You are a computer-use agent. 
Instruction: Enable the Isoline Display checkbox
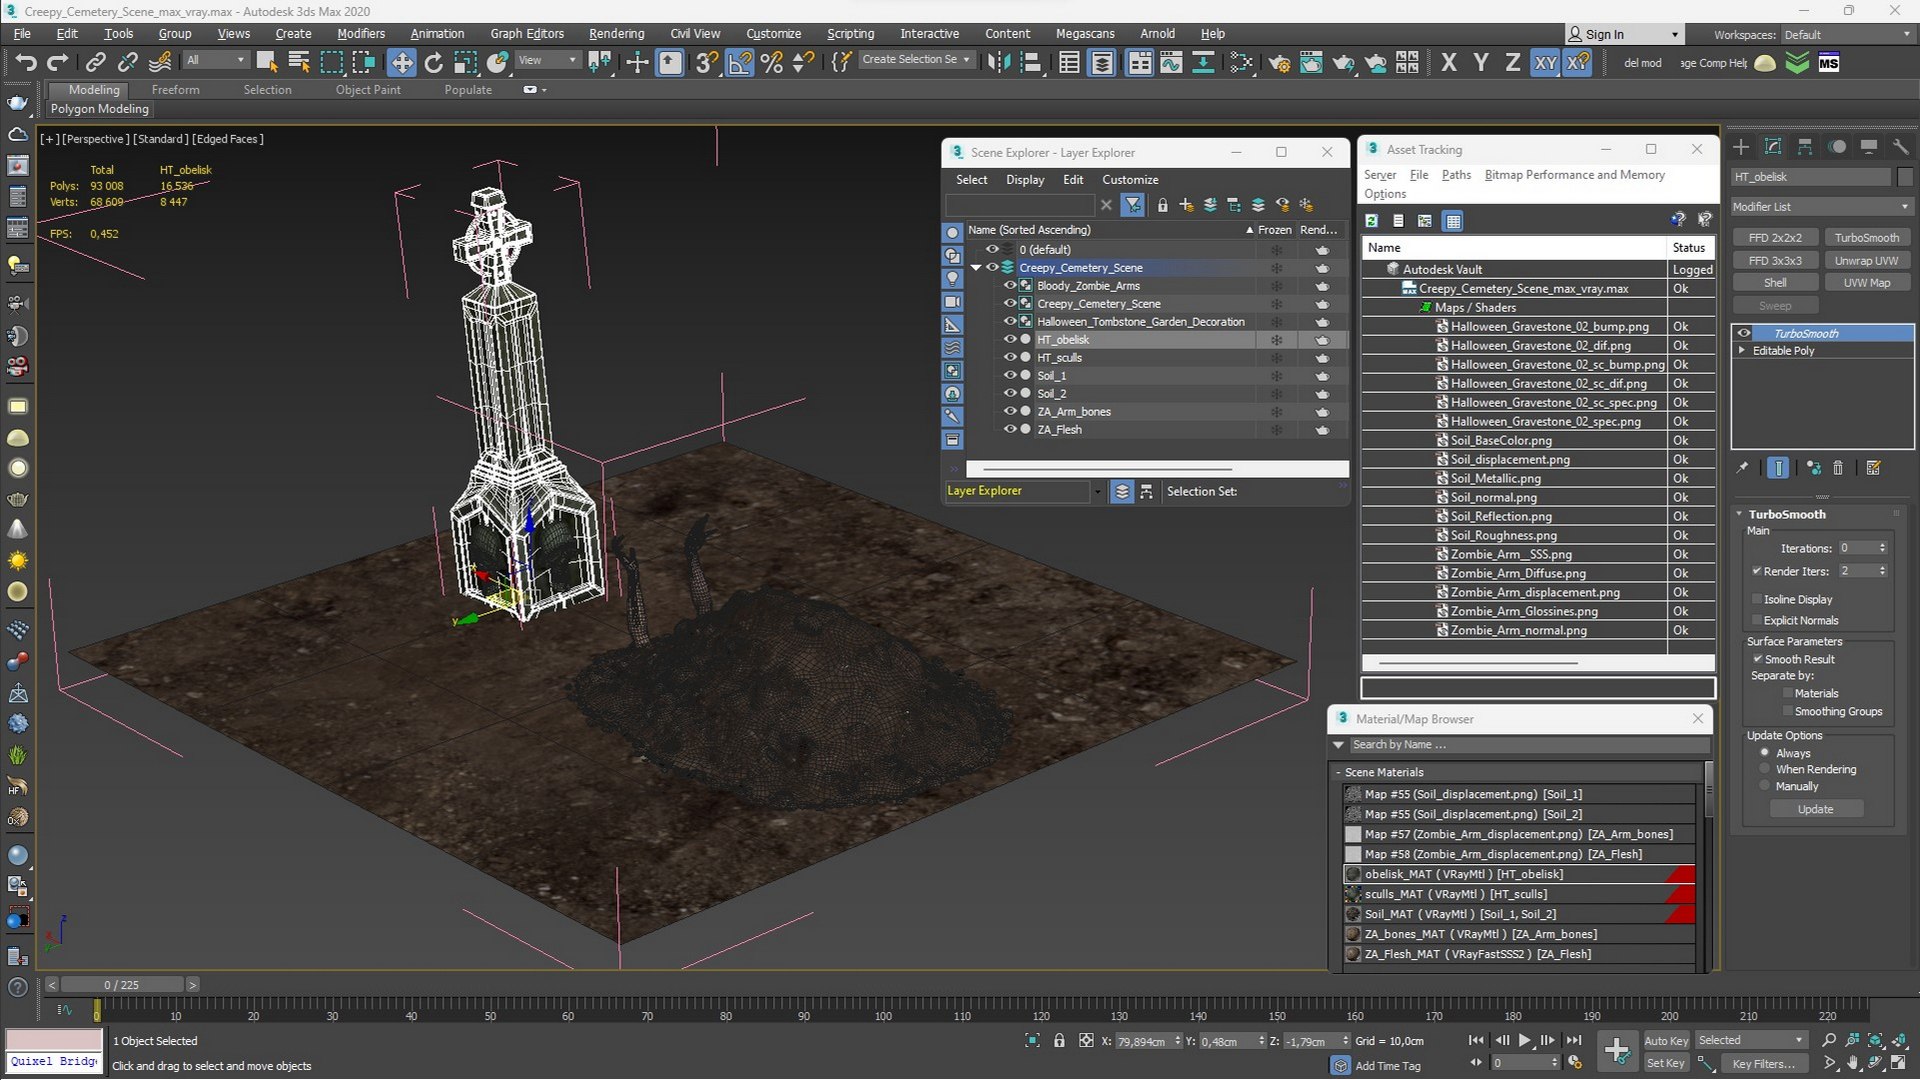[x=1757, y=599]
